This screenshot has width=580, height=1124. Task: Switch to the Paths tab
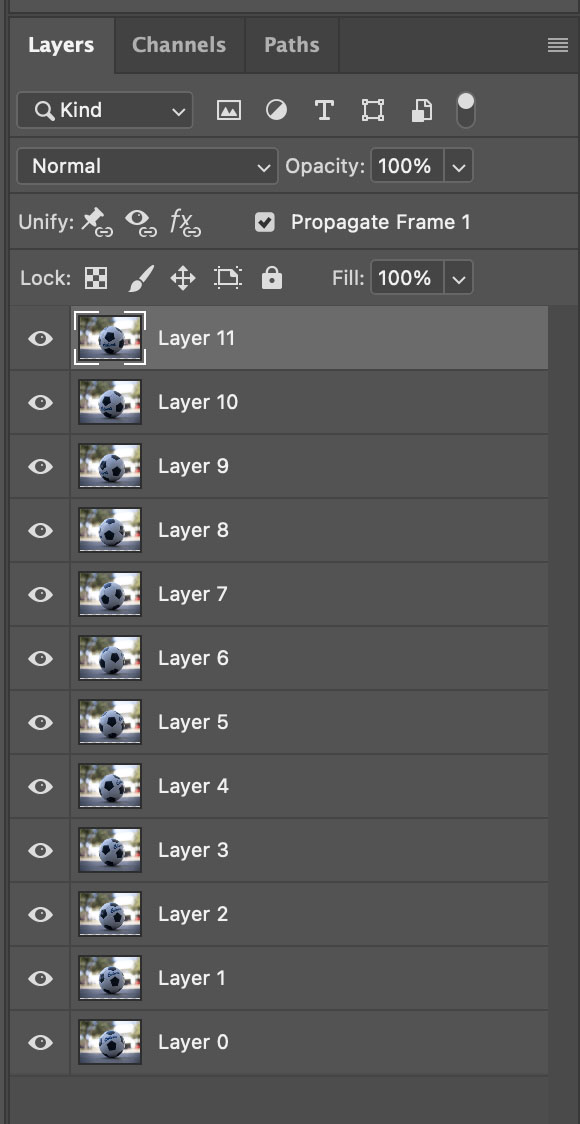click(x=292, y=45)
